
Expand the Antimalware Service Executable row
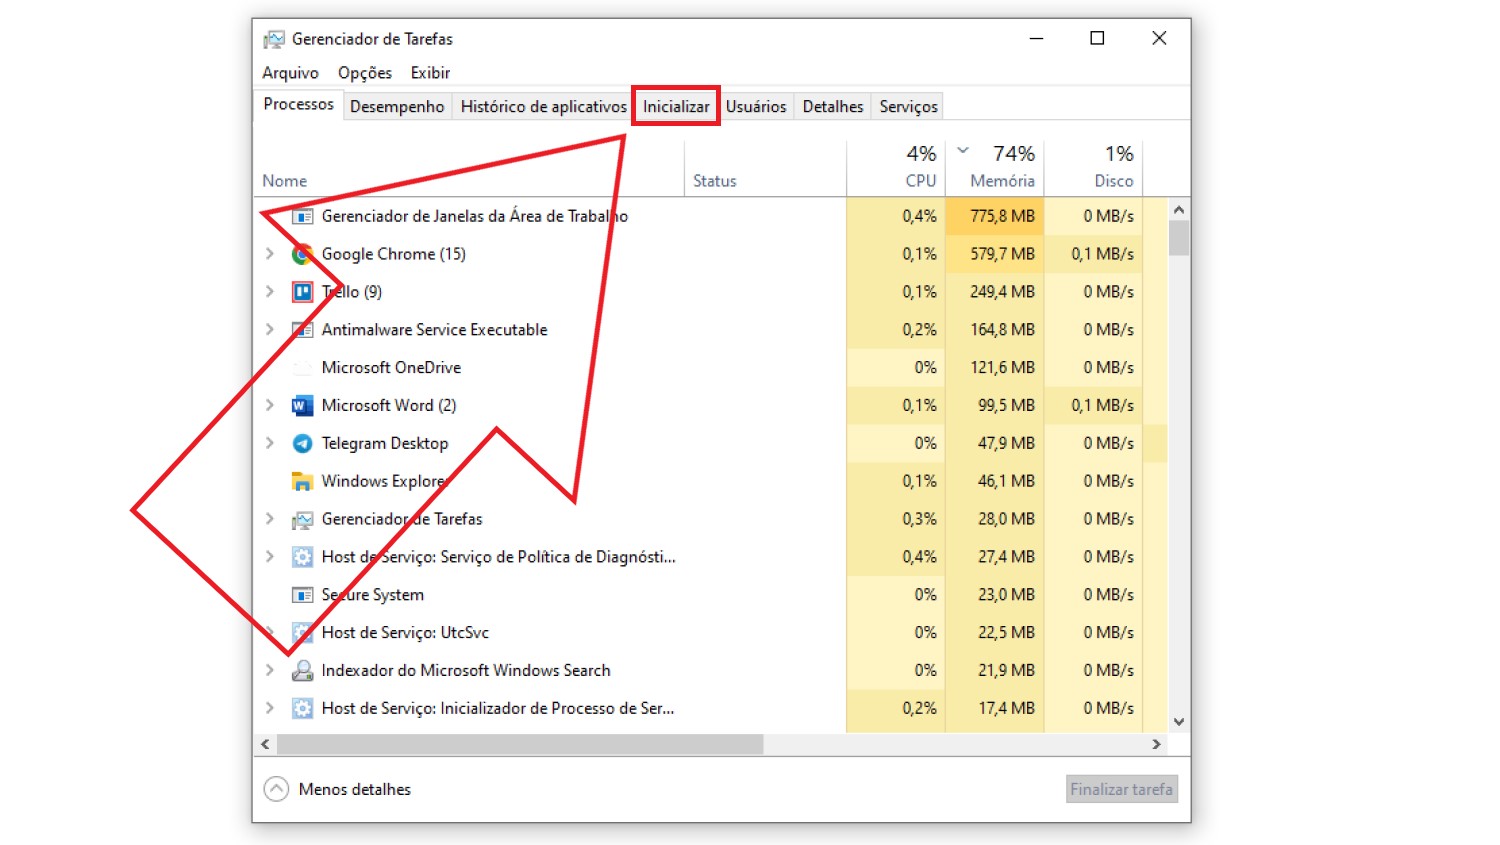(269, 329)
